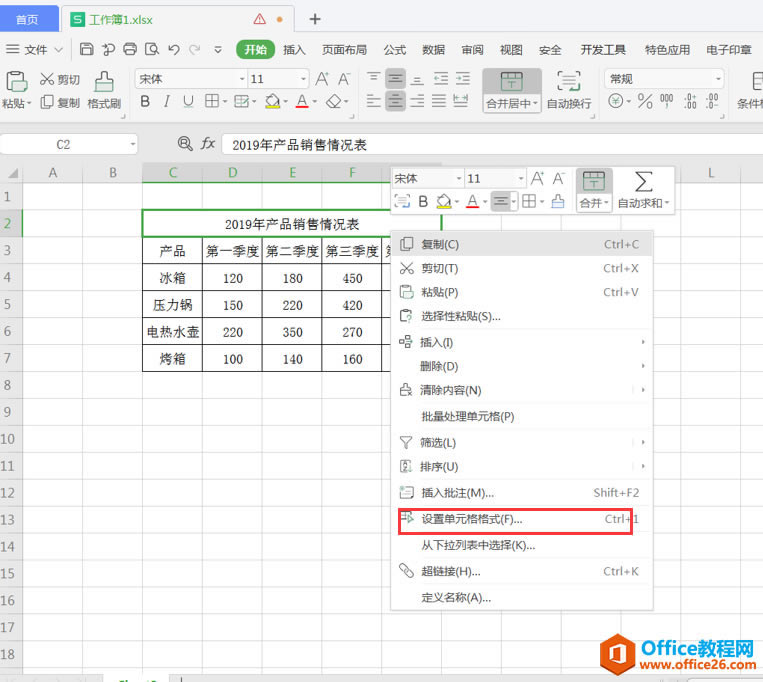Toggle vertical middle alignment in ribbon
763x682 pixels.
pyautogui.click(x=396, y=78)
